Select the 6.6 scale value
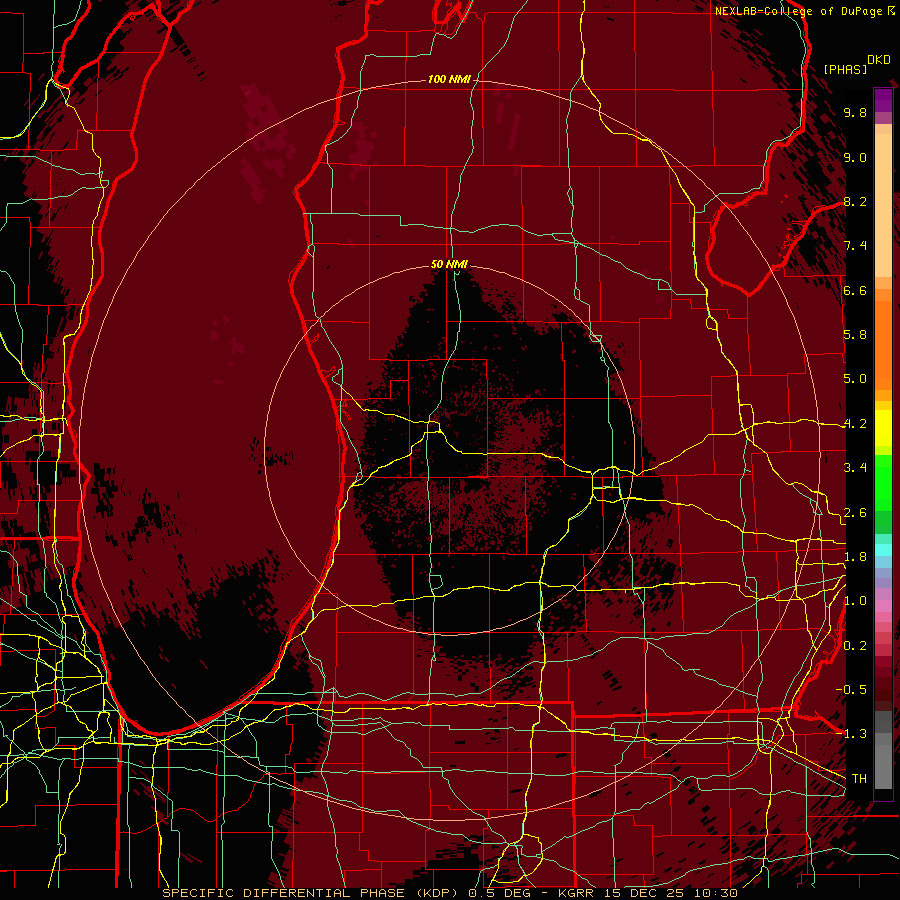Screen dimensions: 900x900 click(x=855, y=290)
